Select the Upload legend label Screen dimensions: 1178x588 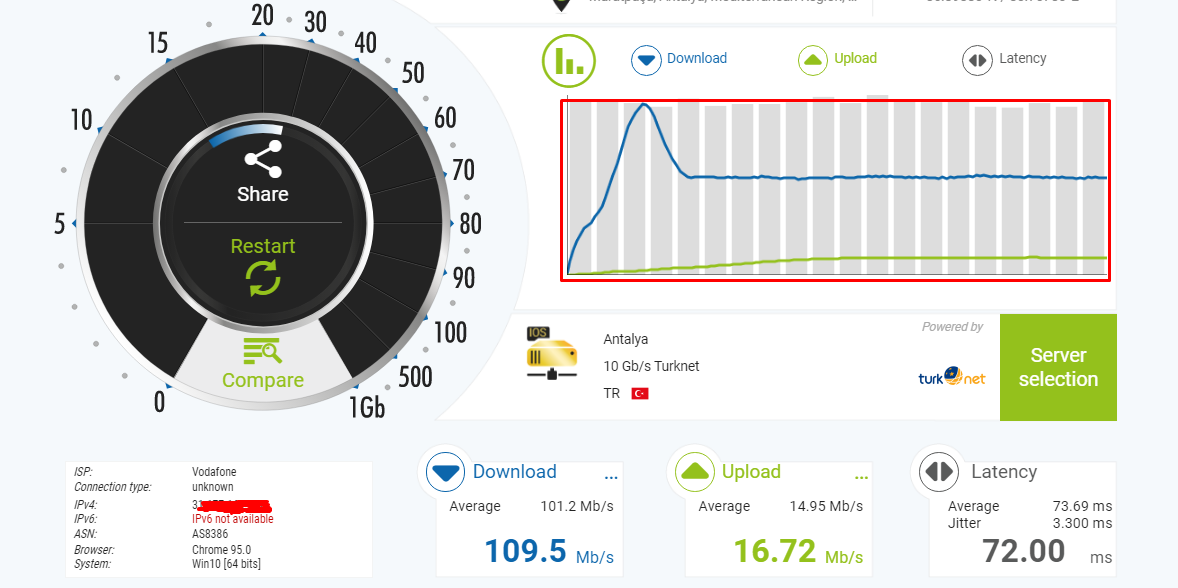pyautogui.click(x=855, y=58)
